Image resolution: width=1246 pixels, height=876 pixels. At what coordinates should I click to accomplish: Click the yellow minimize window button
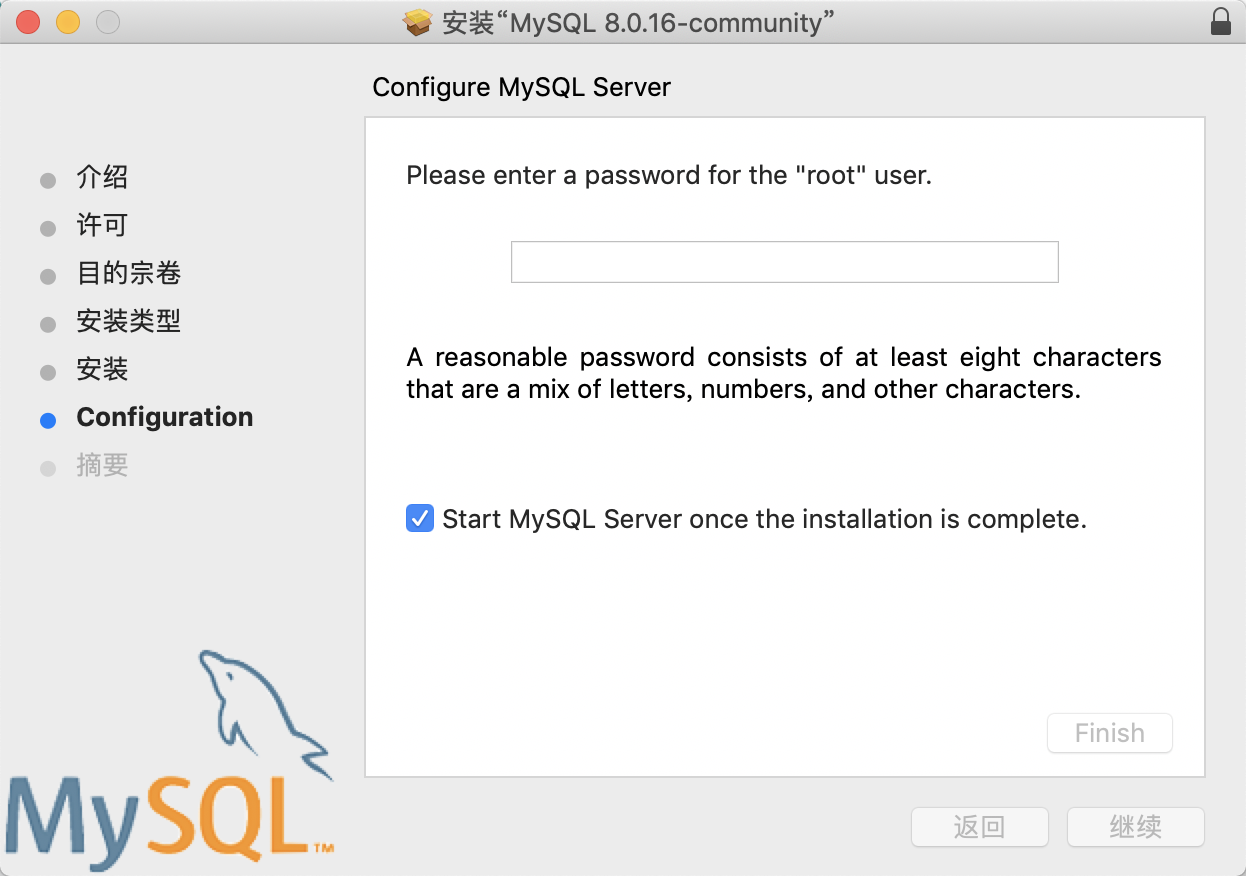(67, 22)
